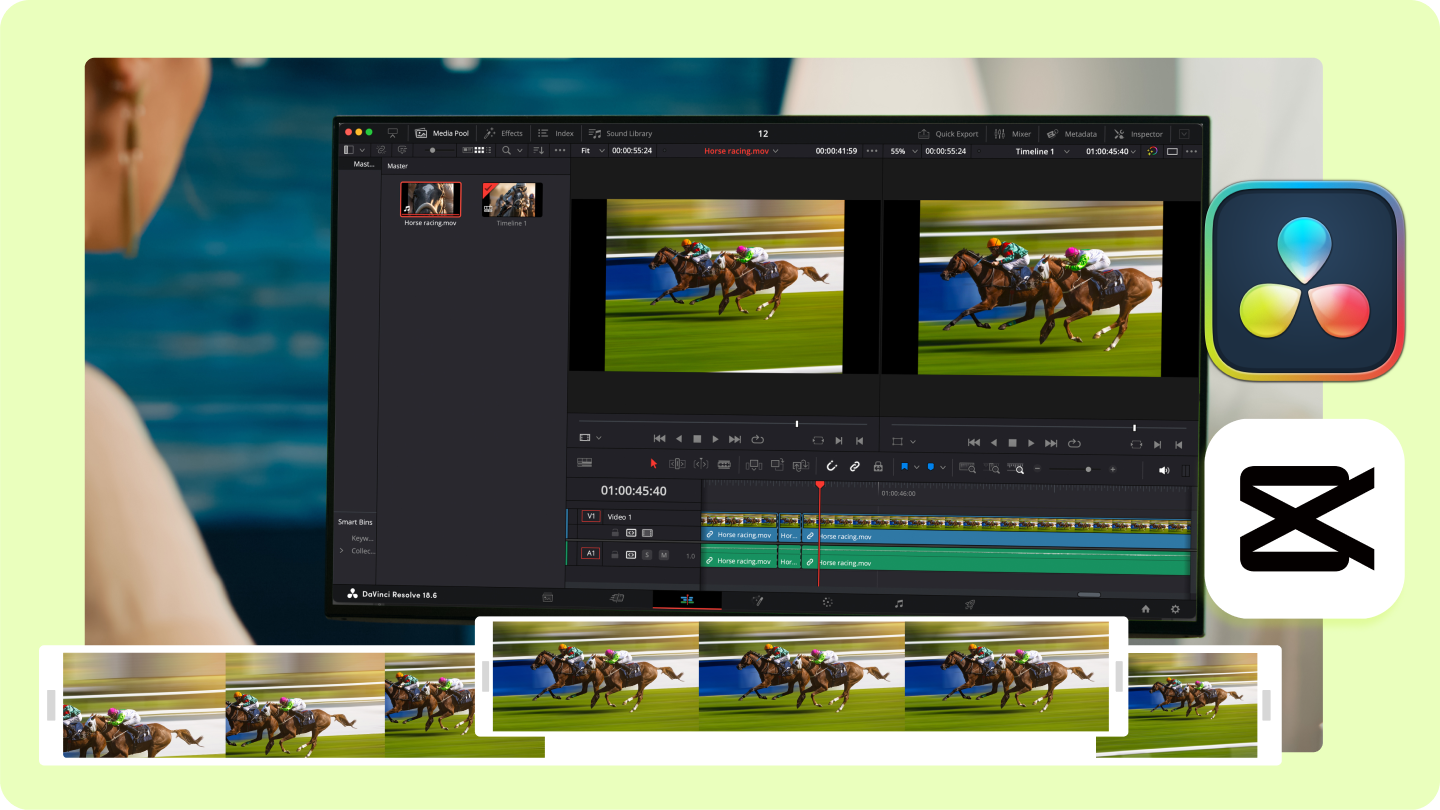This screenshot has height=810, width=1440.
Task: Zoom out timeline with minus icon
Action: click(1037, 468)
